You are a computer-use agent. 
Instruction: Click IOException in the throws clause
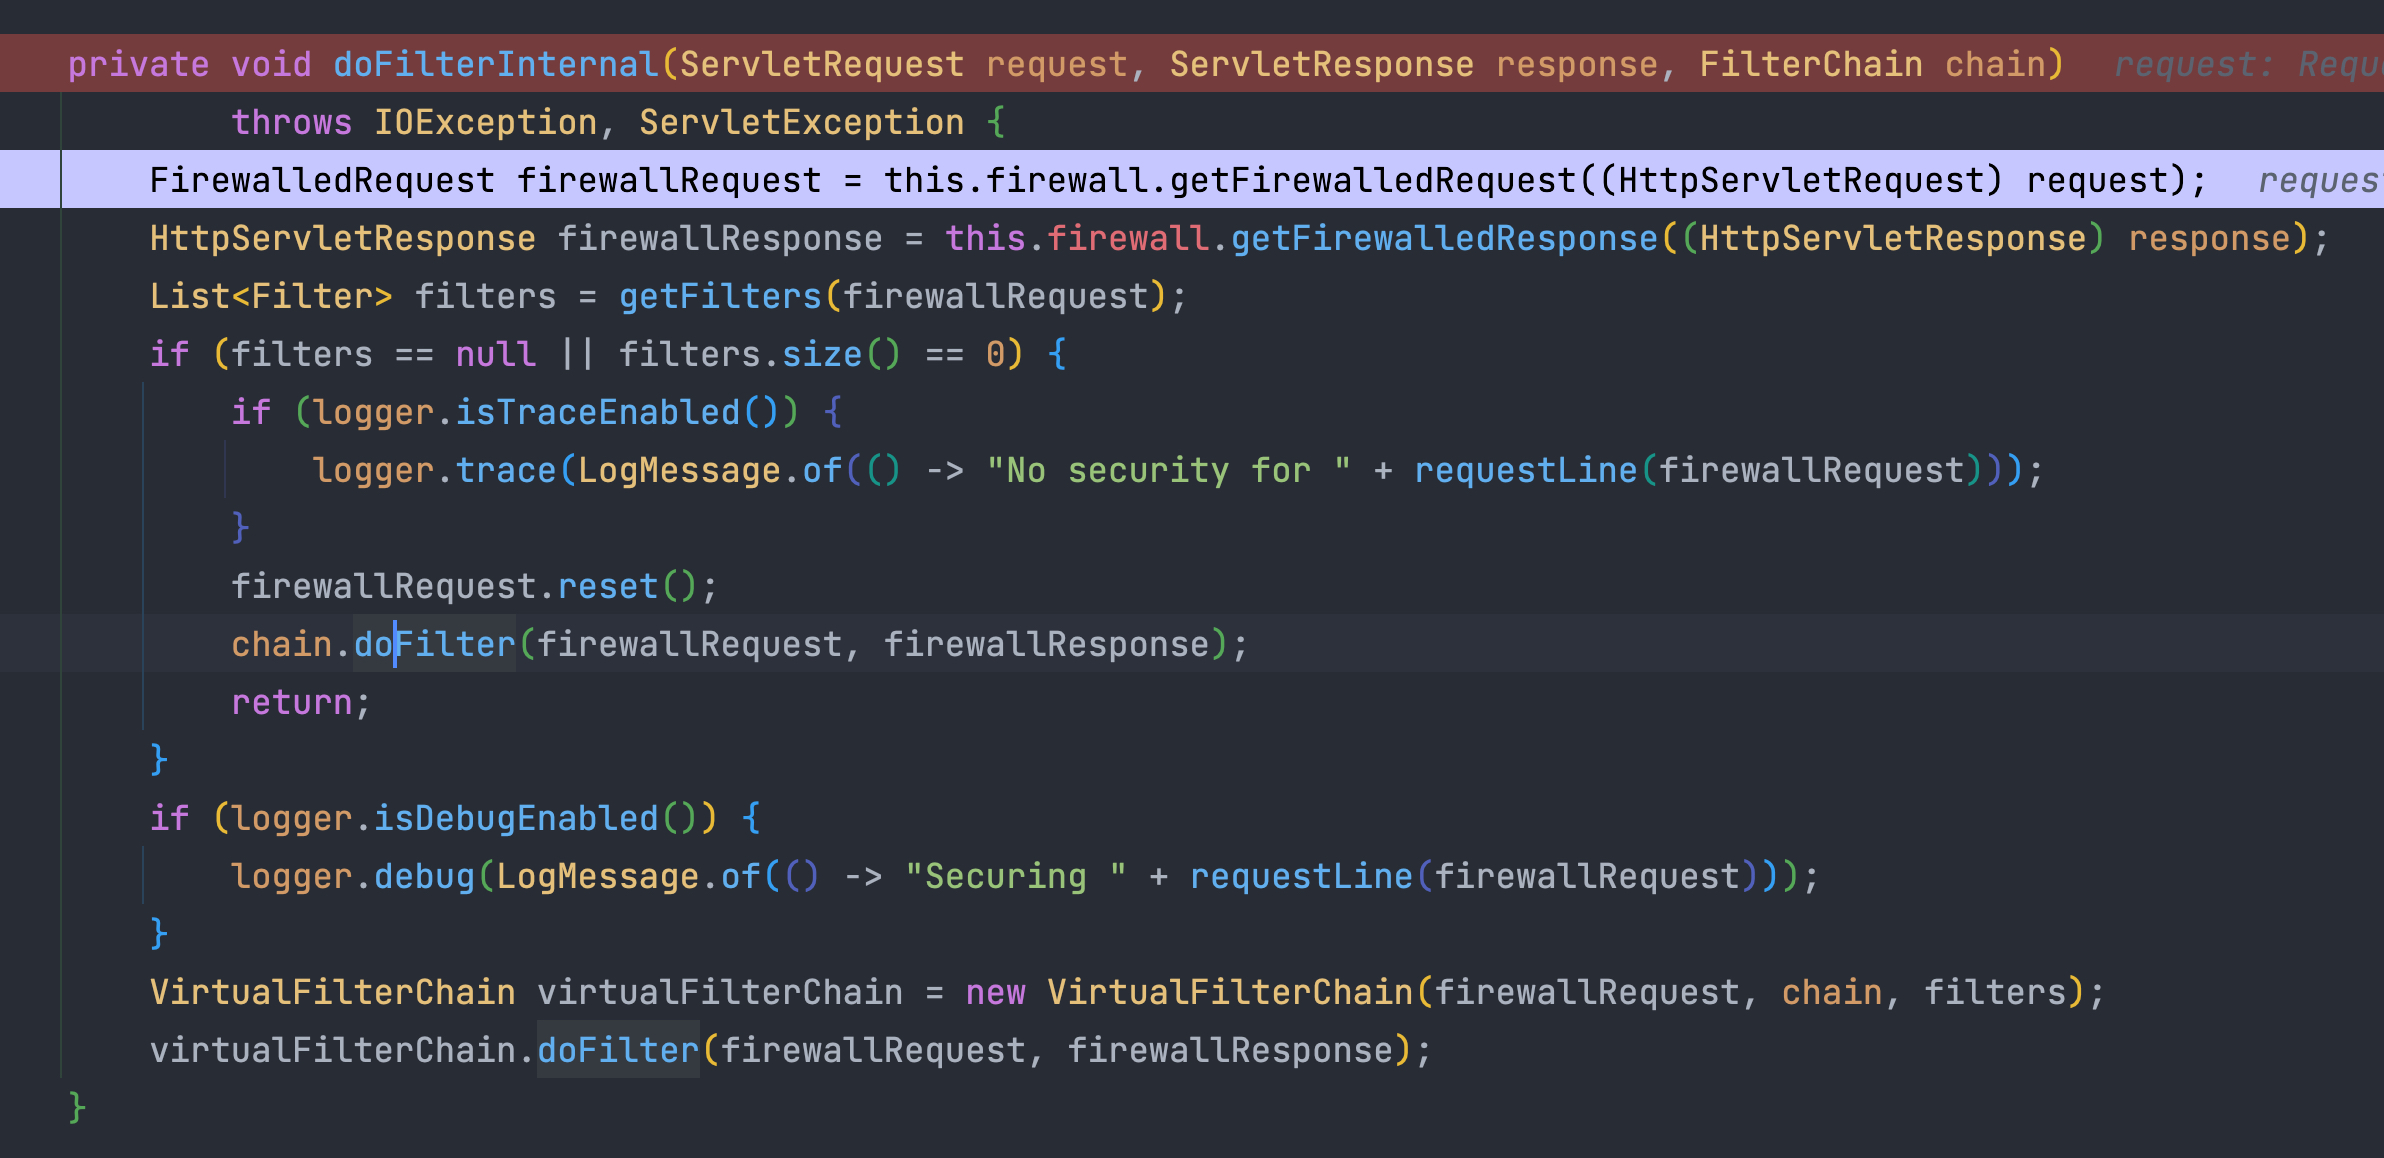pos(485,122)
